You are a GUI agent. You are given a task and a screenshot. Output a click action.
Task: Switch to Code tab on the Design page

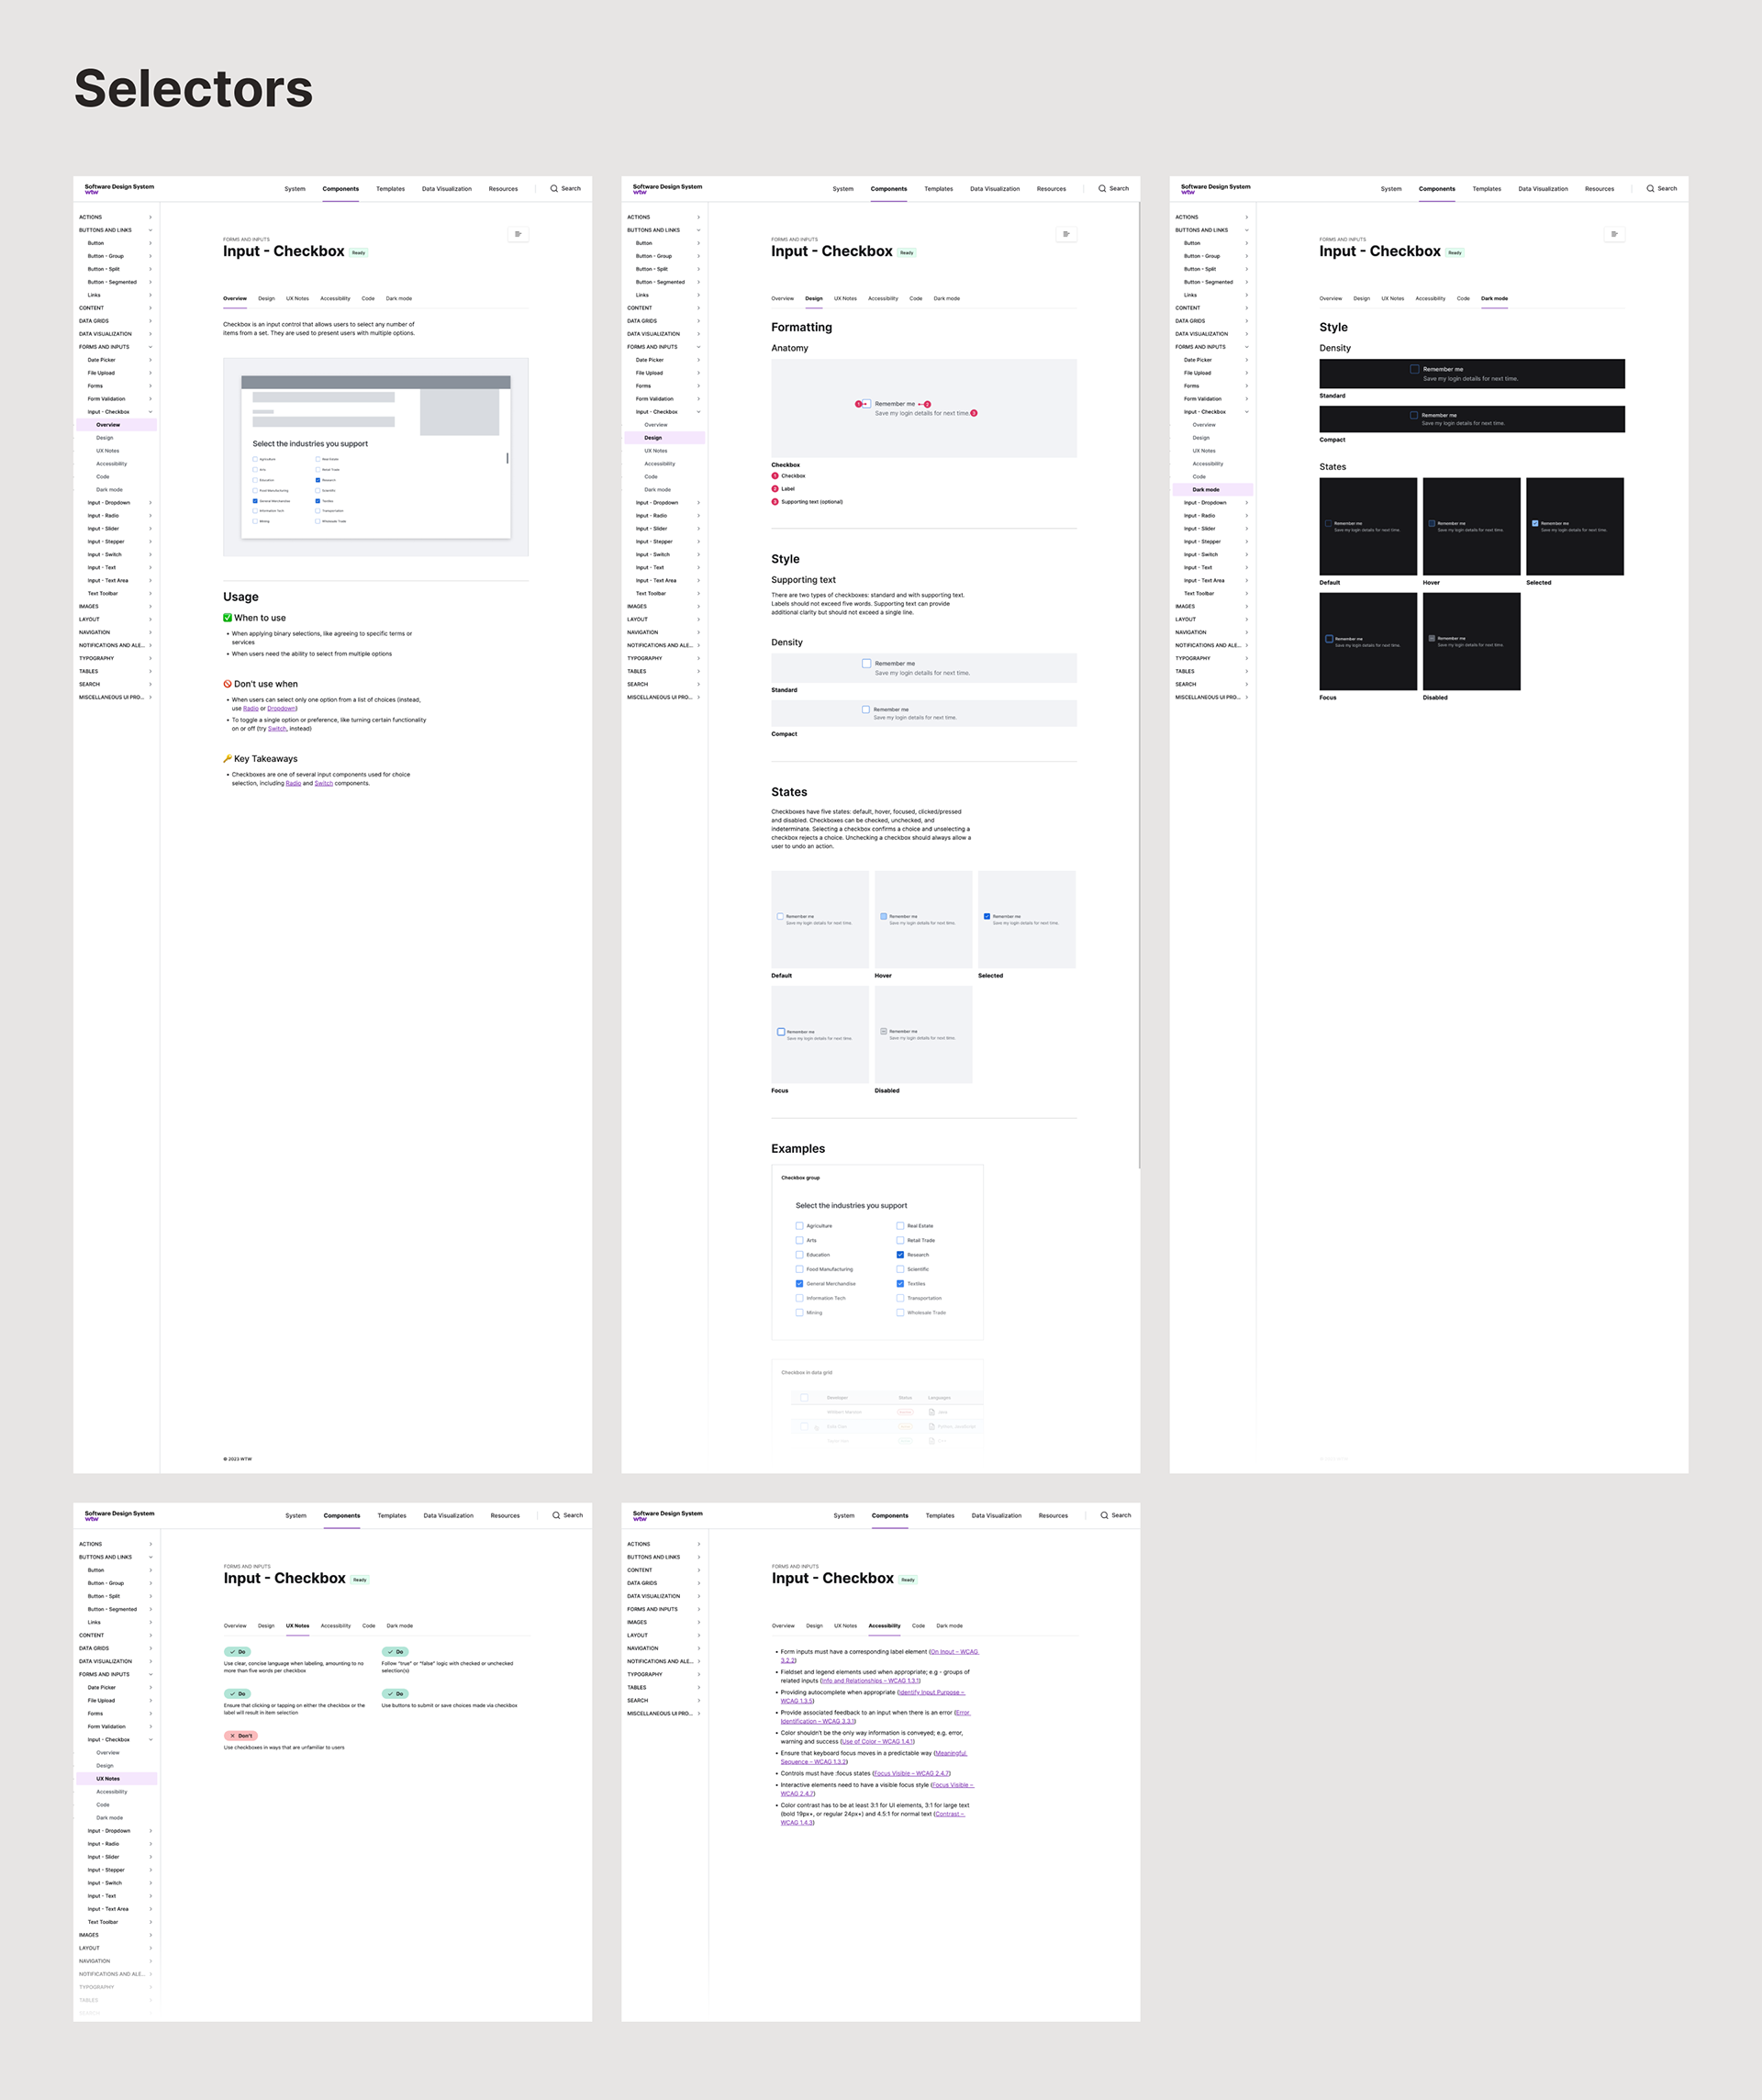pyautogui.click(x=916, y=299)
